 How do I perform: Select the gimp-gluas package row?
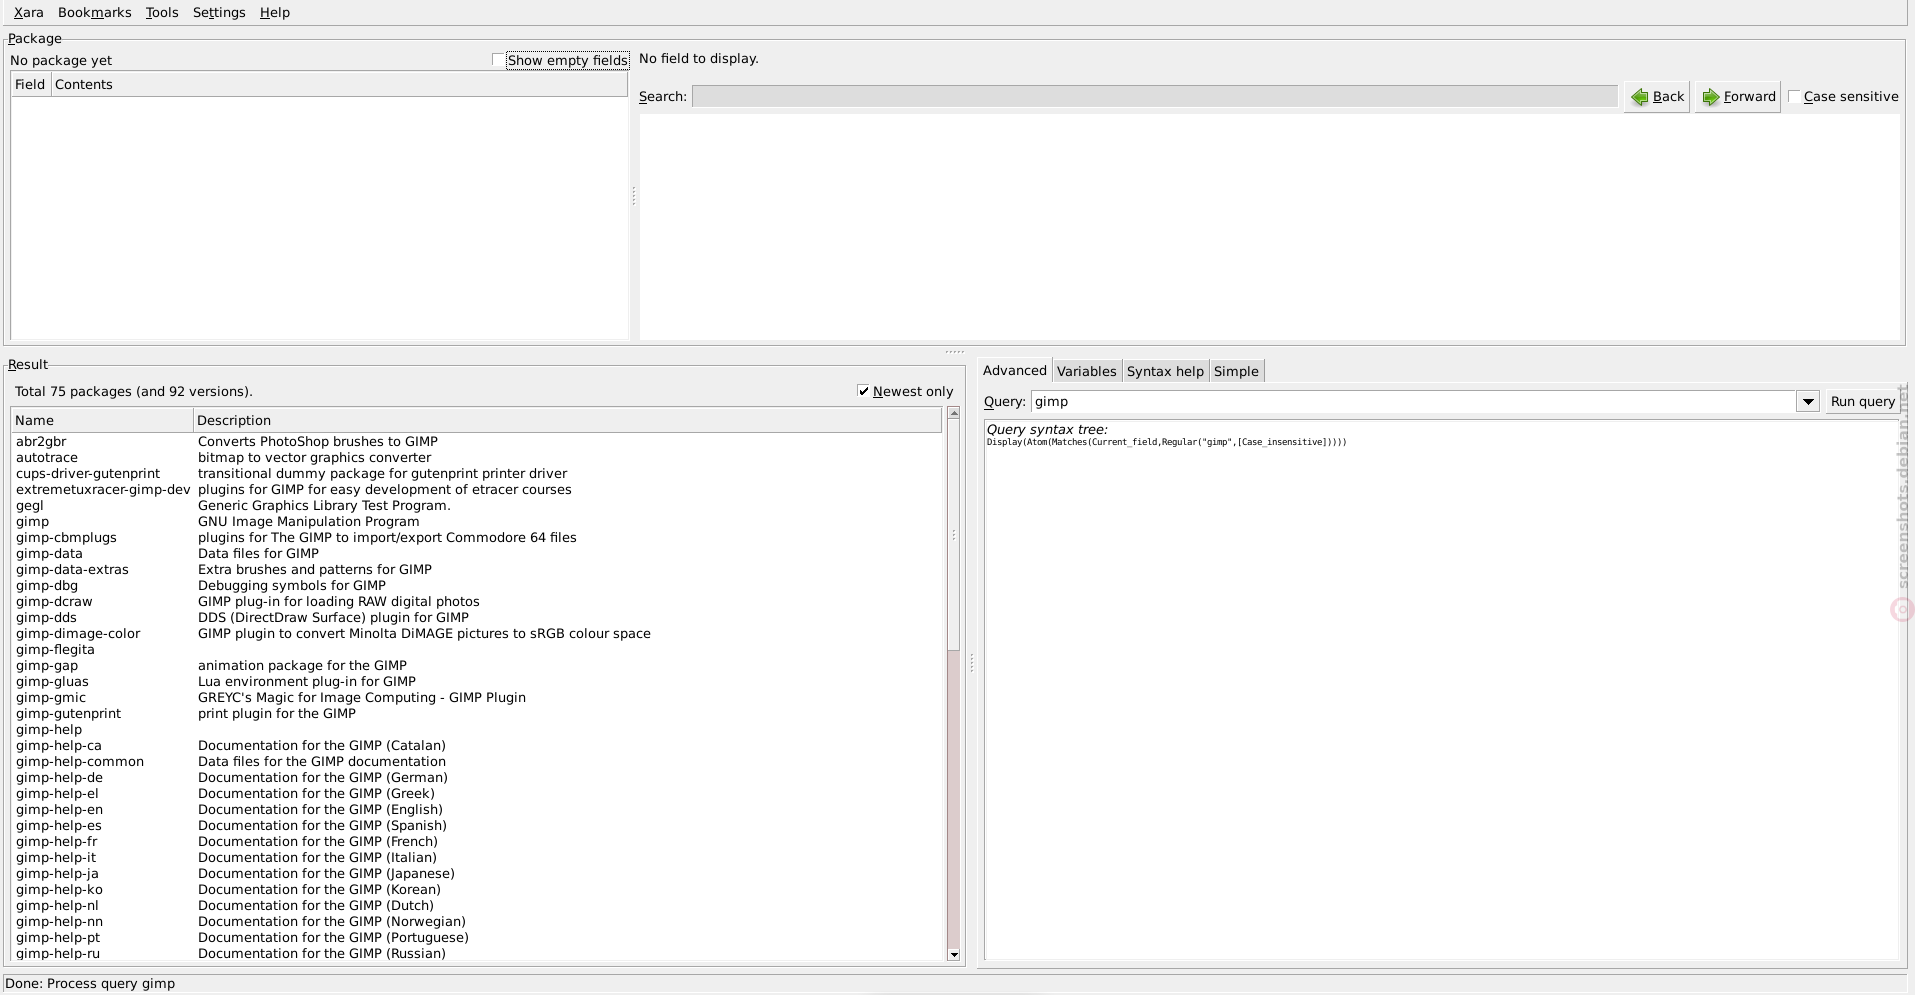(x=477, y=681)
